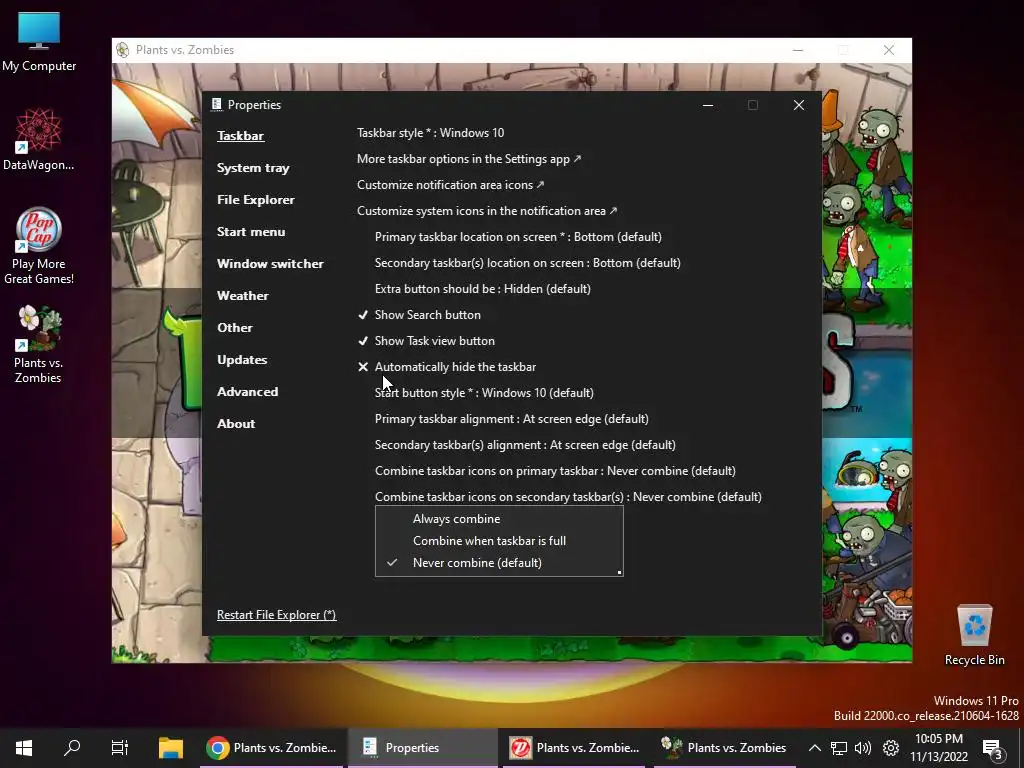
Task: Open Plants vs. Zombies desktop shortcut
Action: (x=39, y=344)
